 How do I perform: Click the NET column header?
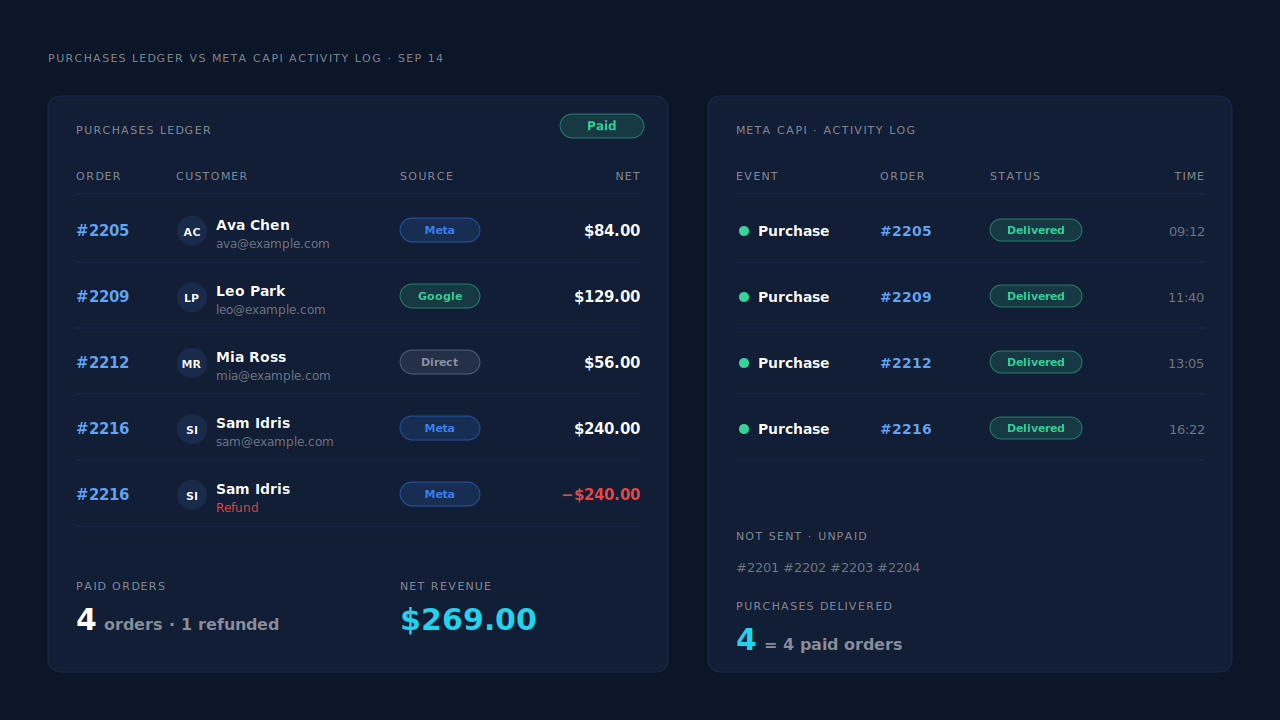click(x=628, y=176)
